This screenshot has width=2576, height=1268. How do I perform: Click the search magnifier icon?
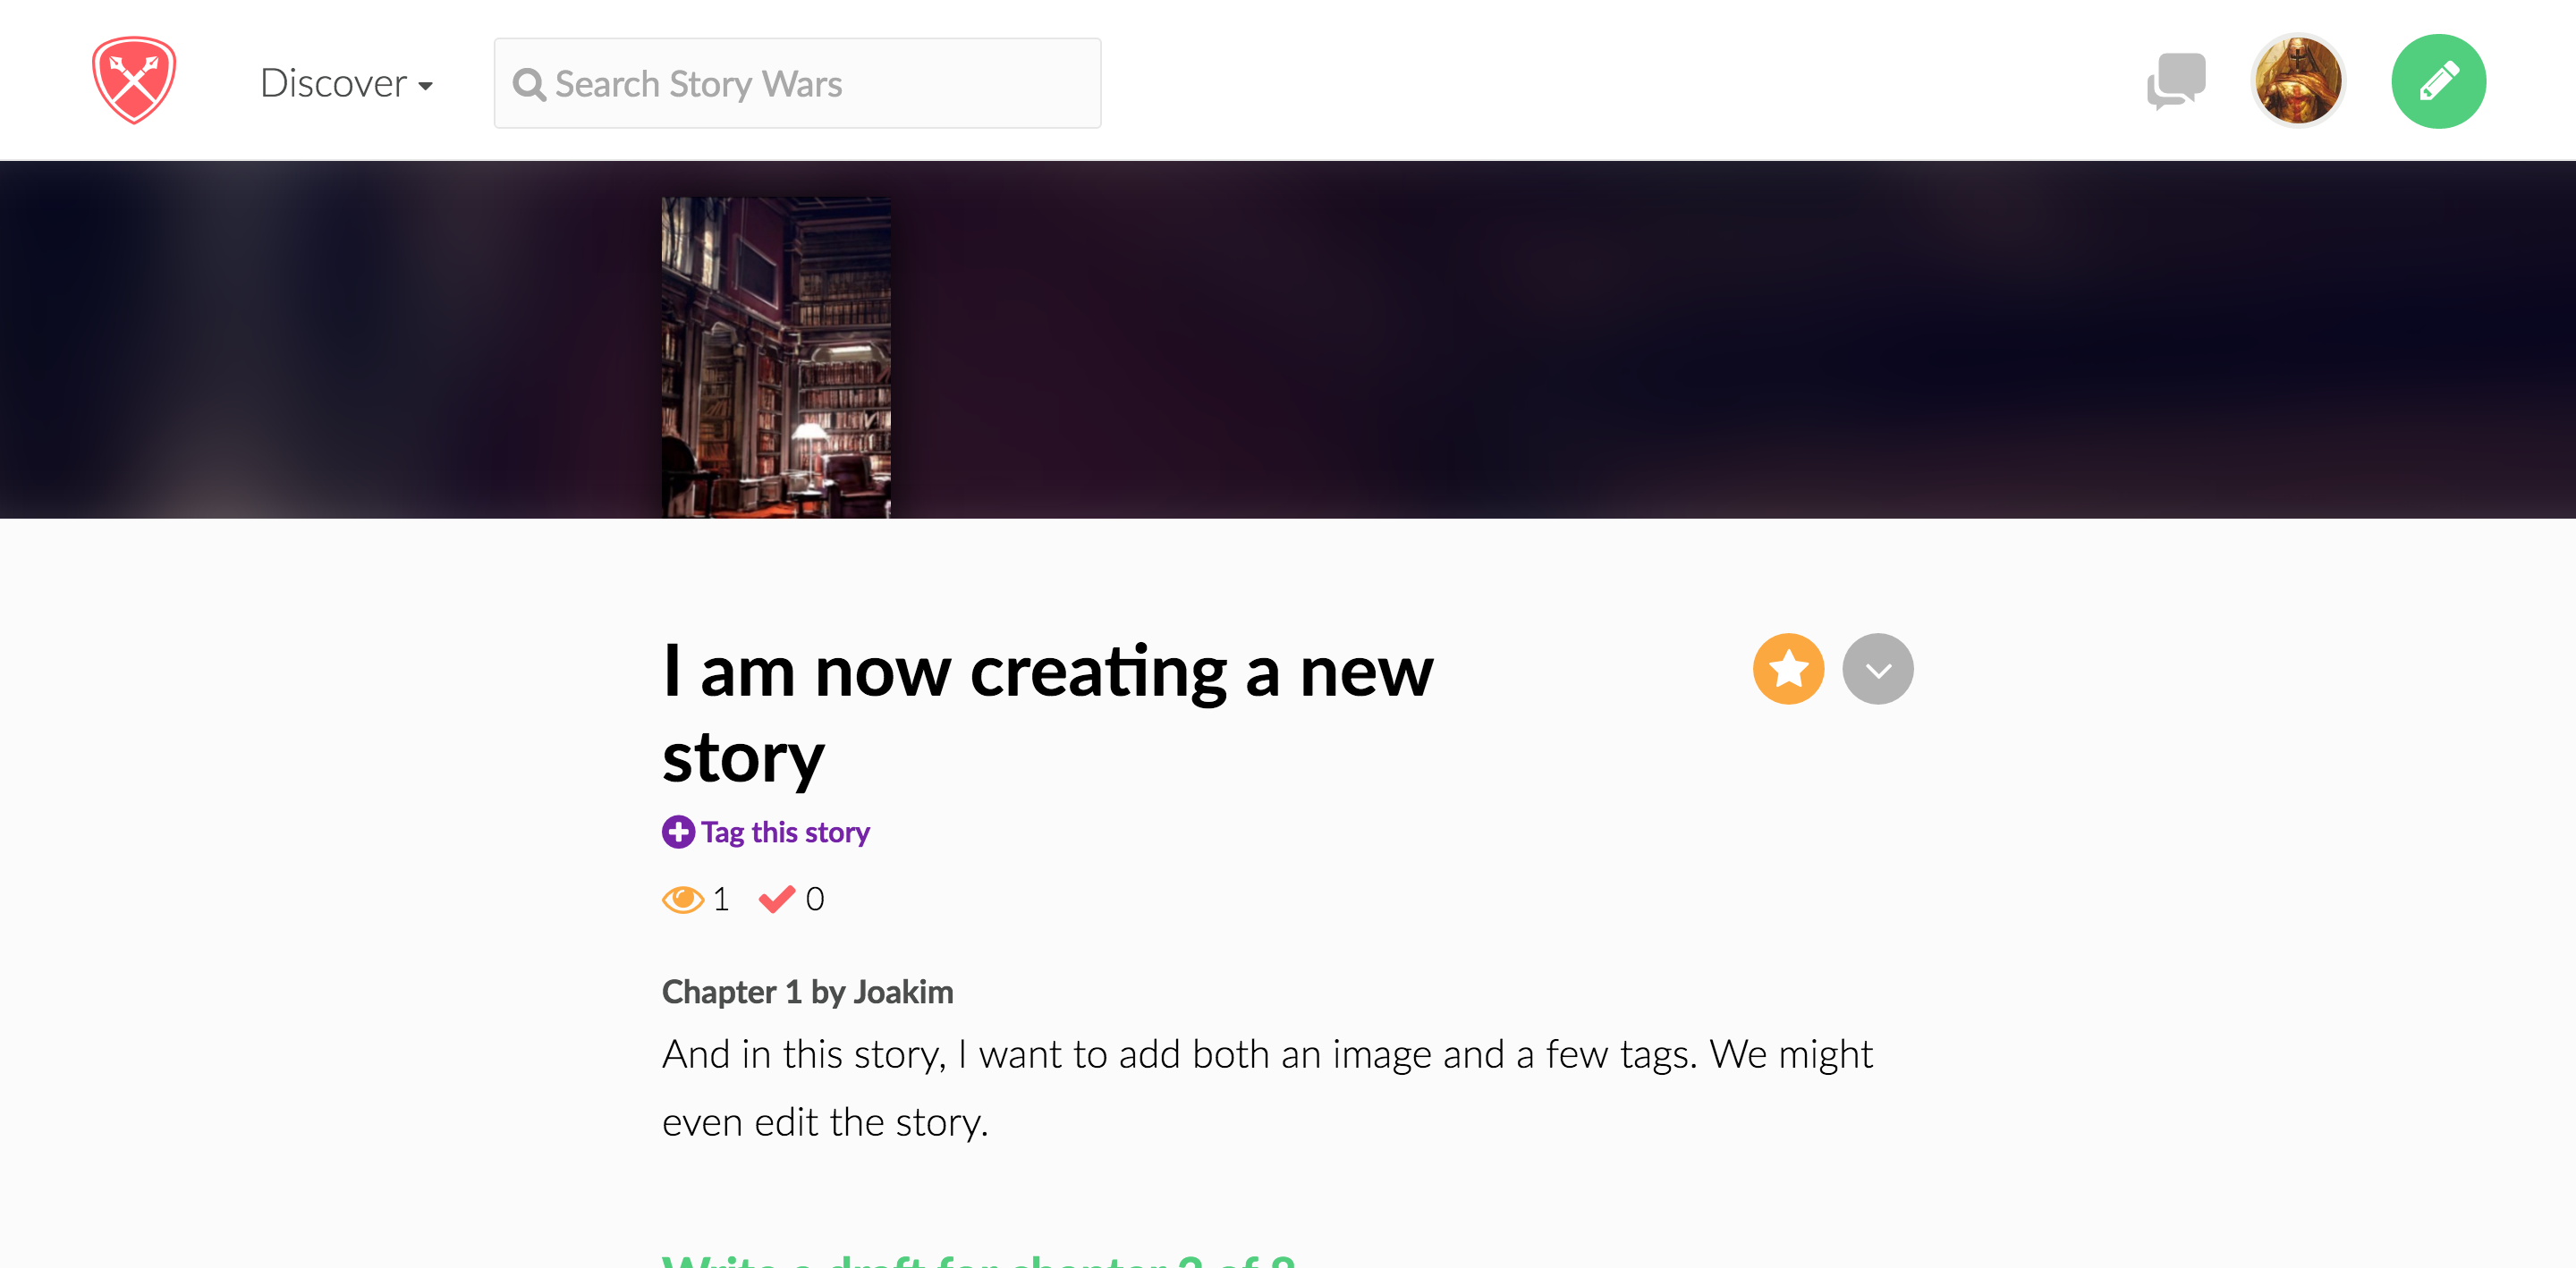(529, 85)
